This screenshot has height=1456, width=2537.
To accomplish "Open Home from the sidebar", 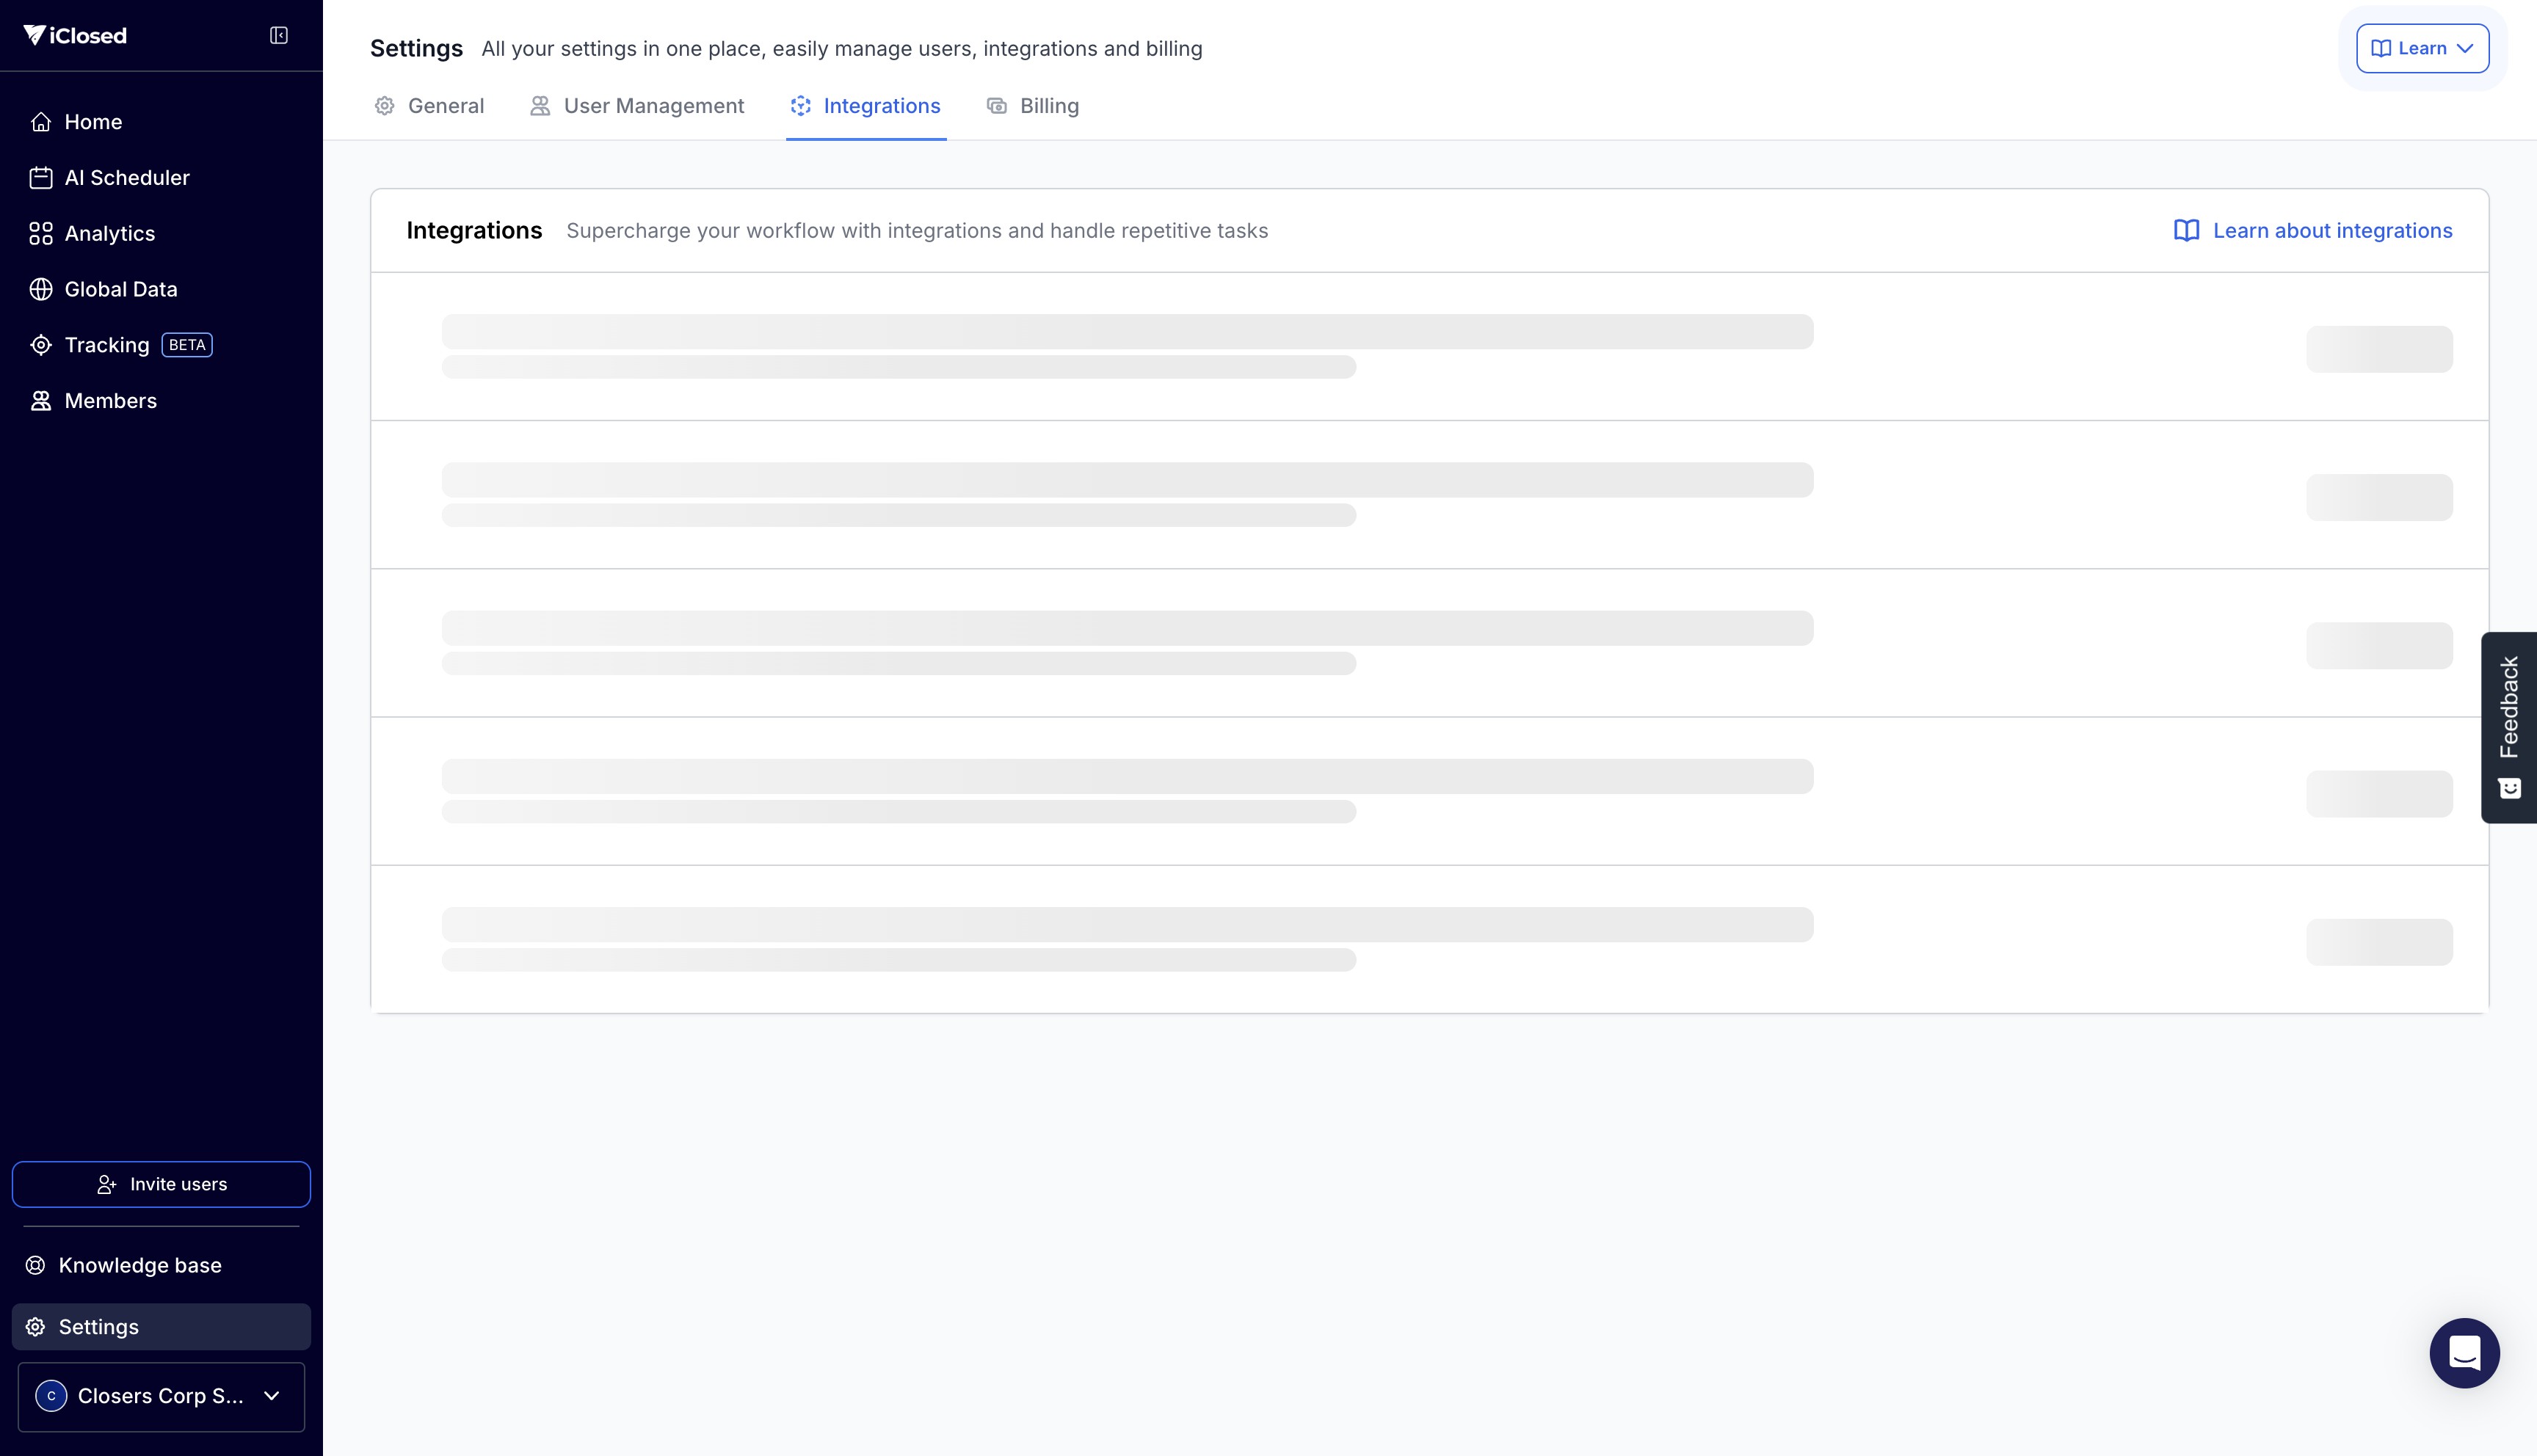I will coord(92,122).
